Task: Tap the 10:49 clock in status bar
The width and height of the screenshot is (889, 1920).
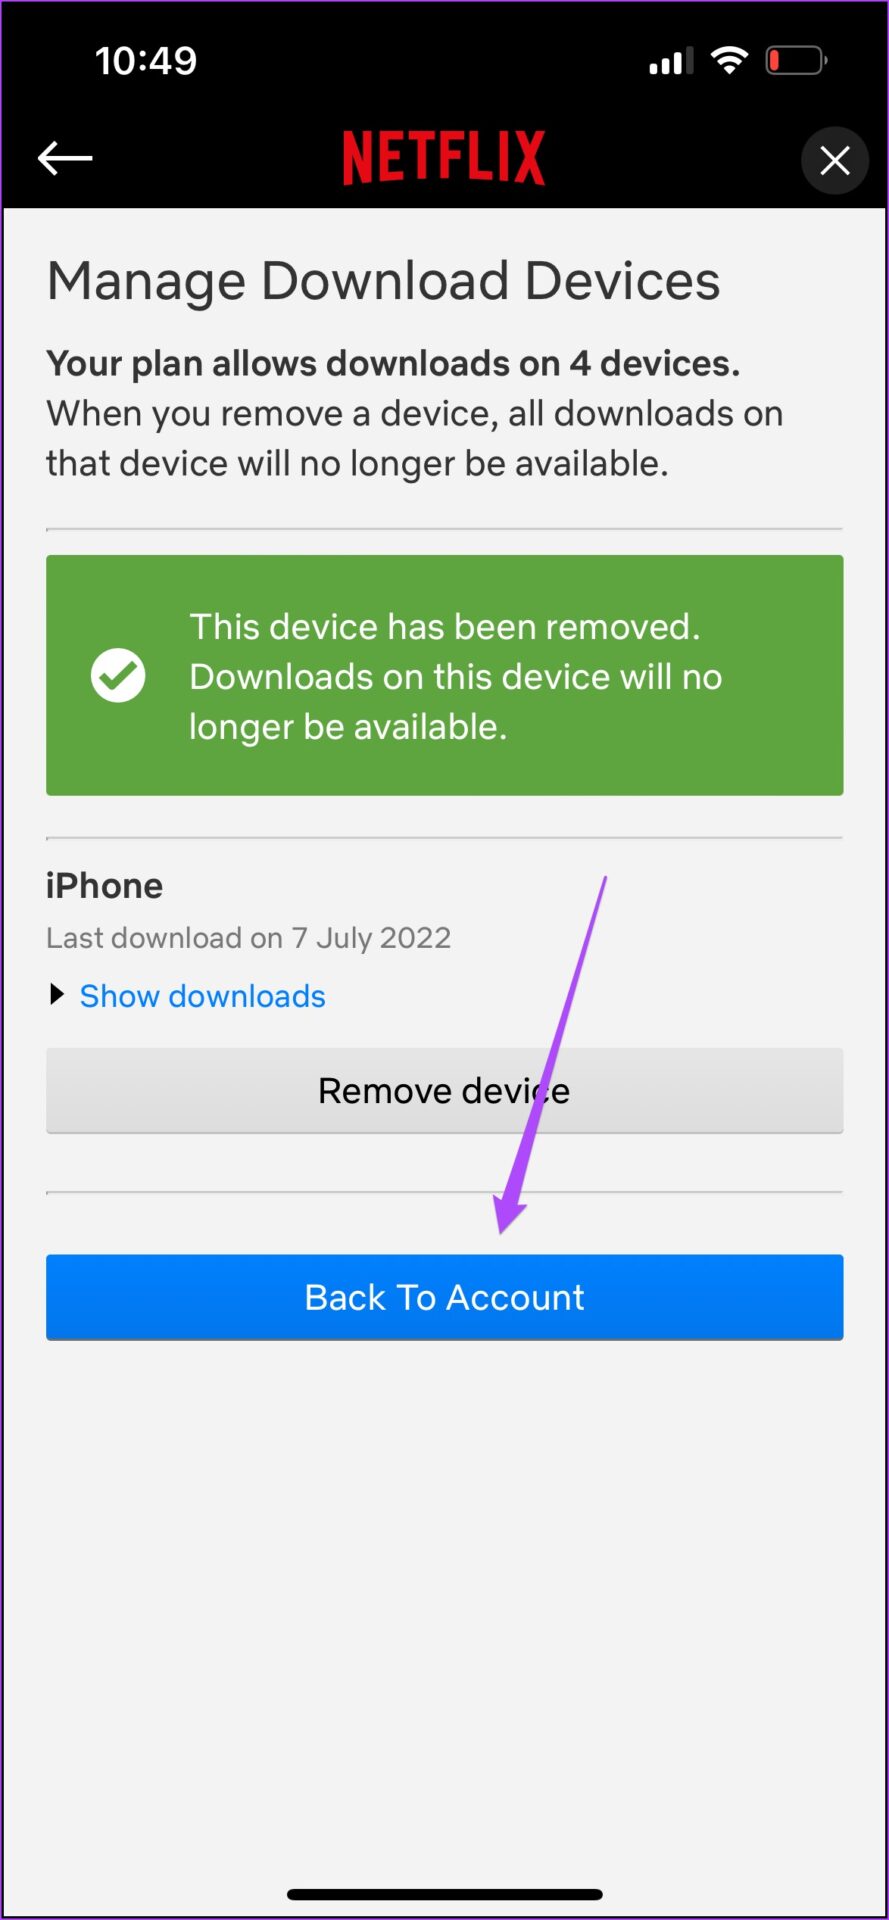Action: click(x=146, y=61)
